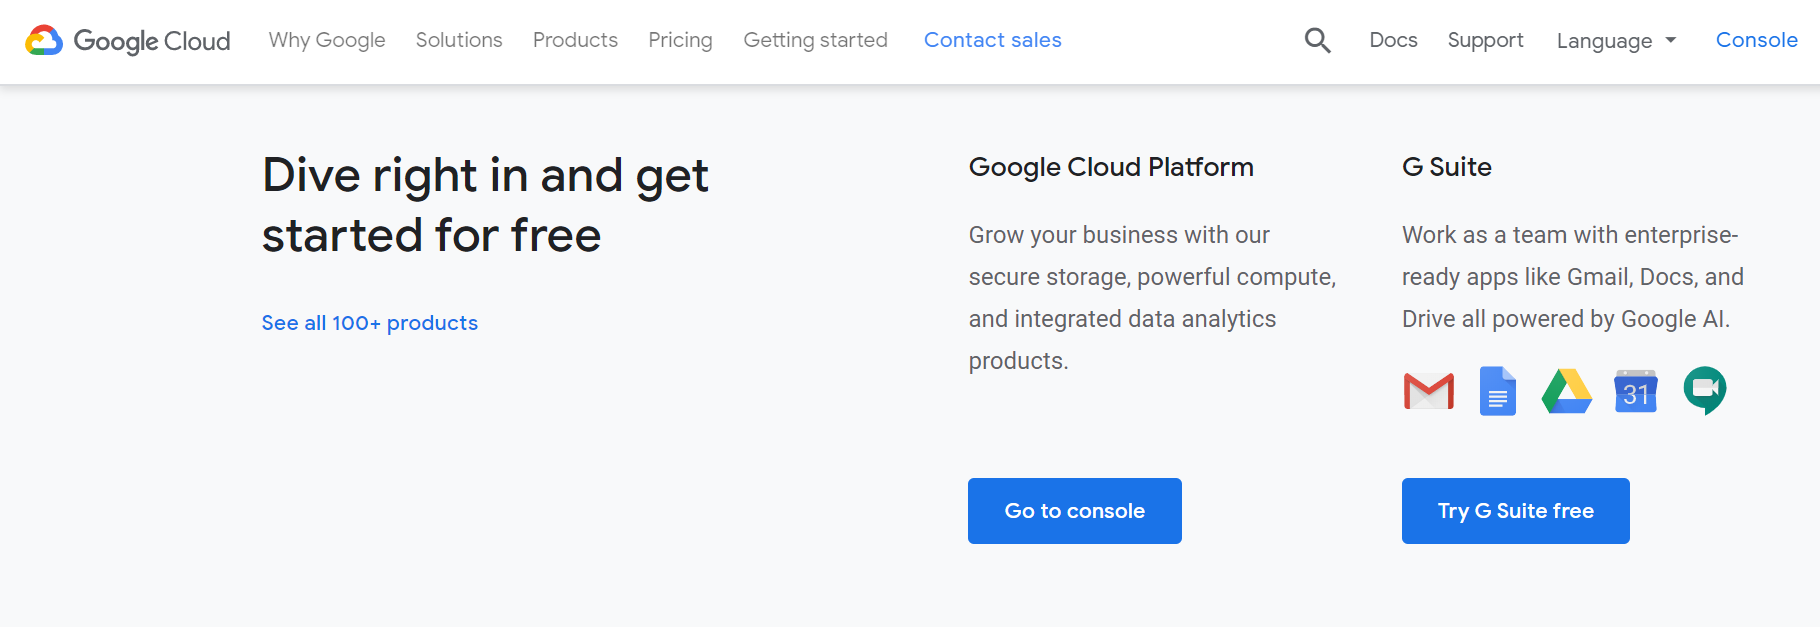Click the Dive right in headline
Screen dimensions: 1820x627
tap(486, 205)
